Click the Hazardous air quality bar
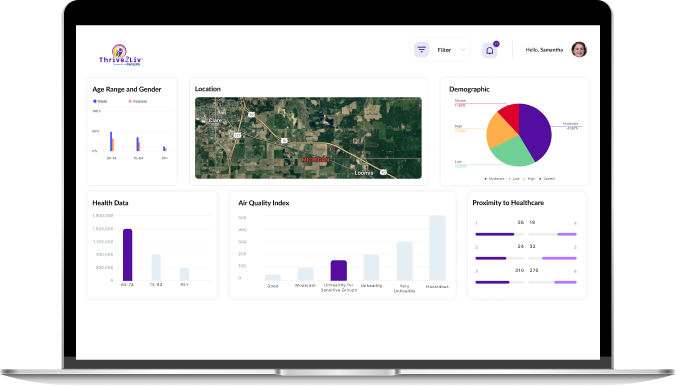This screenshot has height=386, width=676. coord(437,248)
